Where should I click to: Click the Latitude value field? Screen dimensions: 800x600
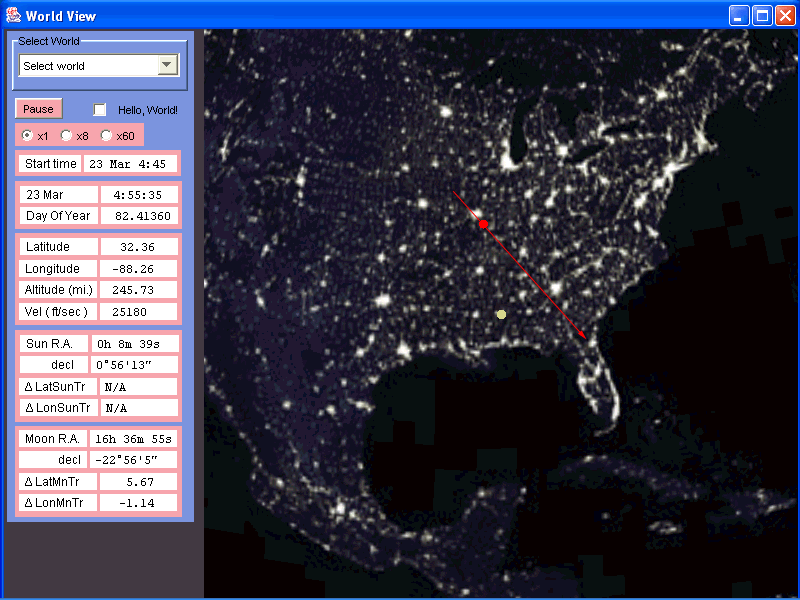point(138,246)
